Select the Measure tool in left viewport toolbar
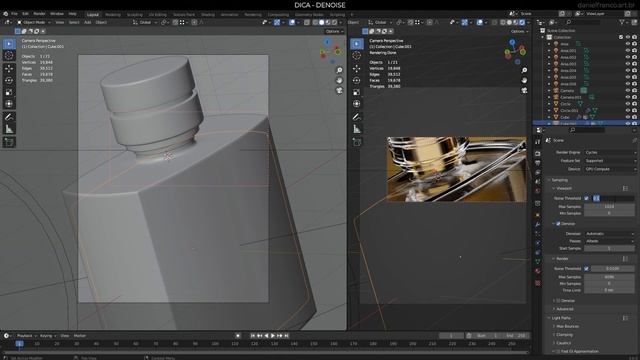640x360 pixels. [9, 129]
